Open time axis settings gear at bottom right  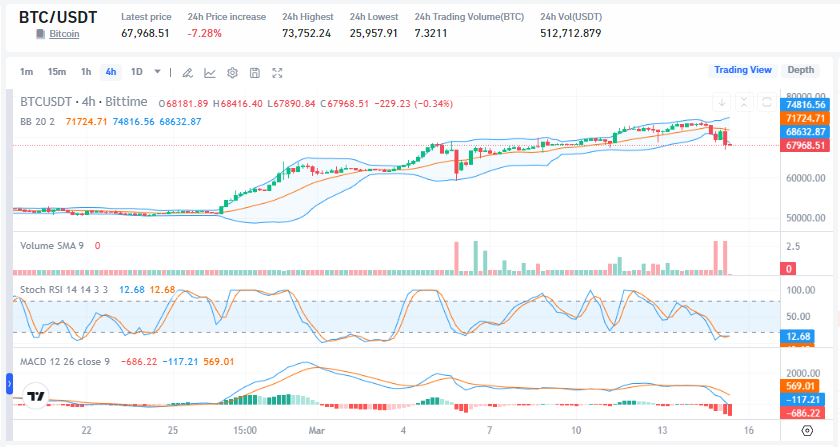[806, 430]
